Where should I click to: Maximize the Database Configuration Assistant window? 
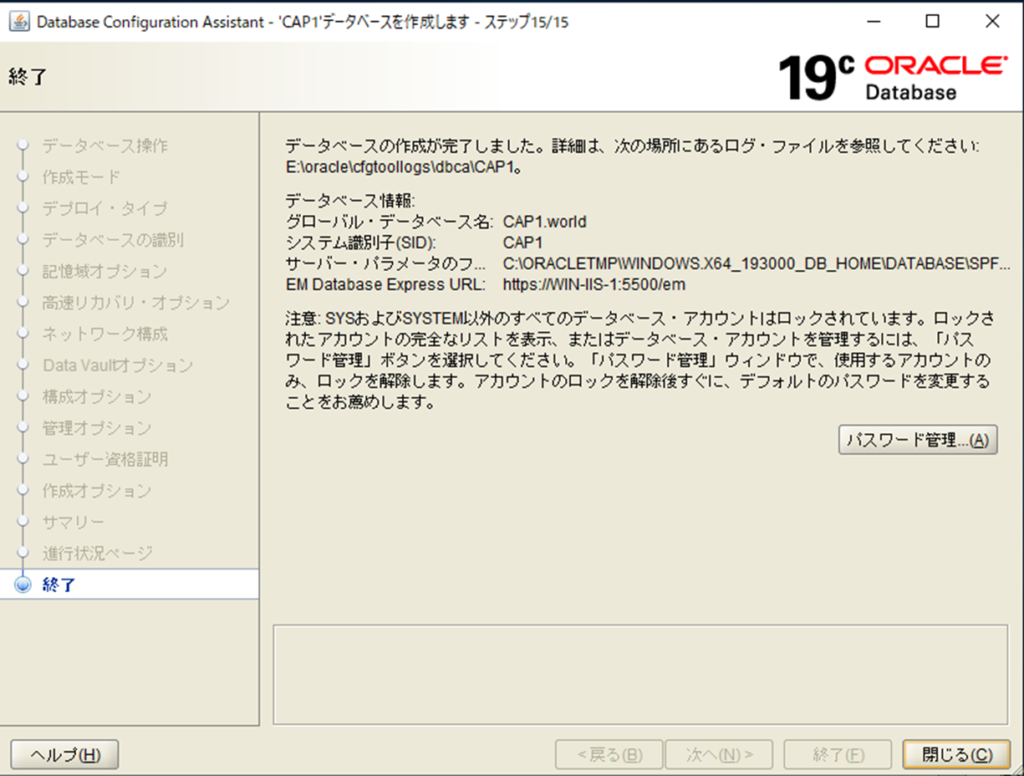tap(932, 22)
